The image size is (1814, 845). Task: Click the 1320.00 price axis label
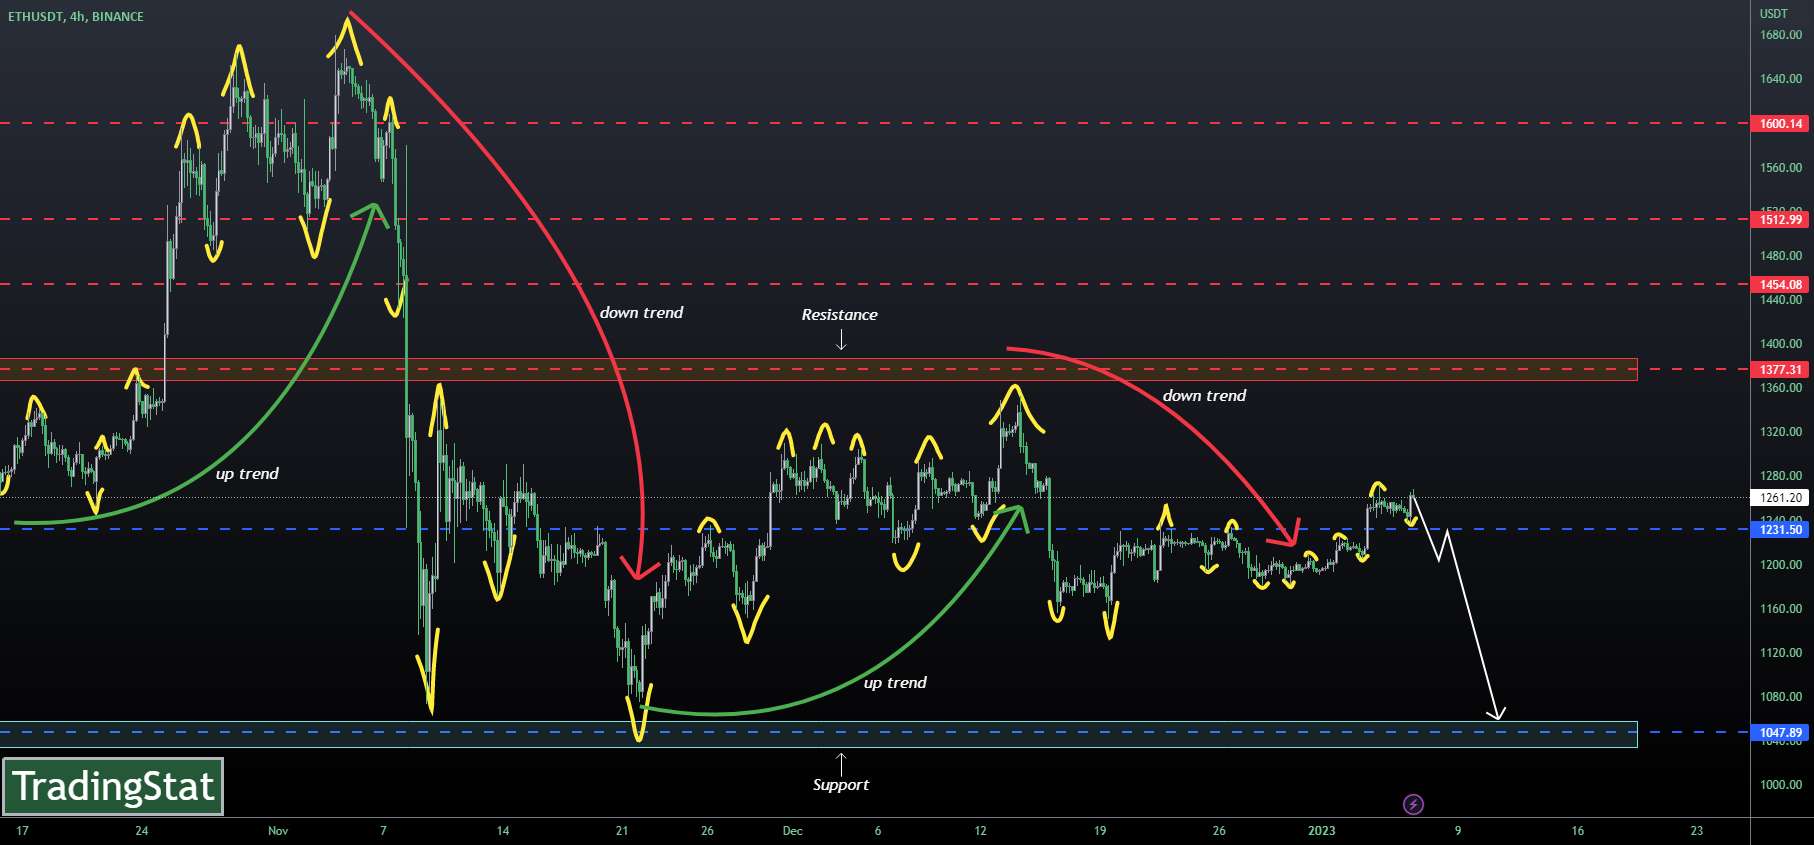(x=1781, y=432)
